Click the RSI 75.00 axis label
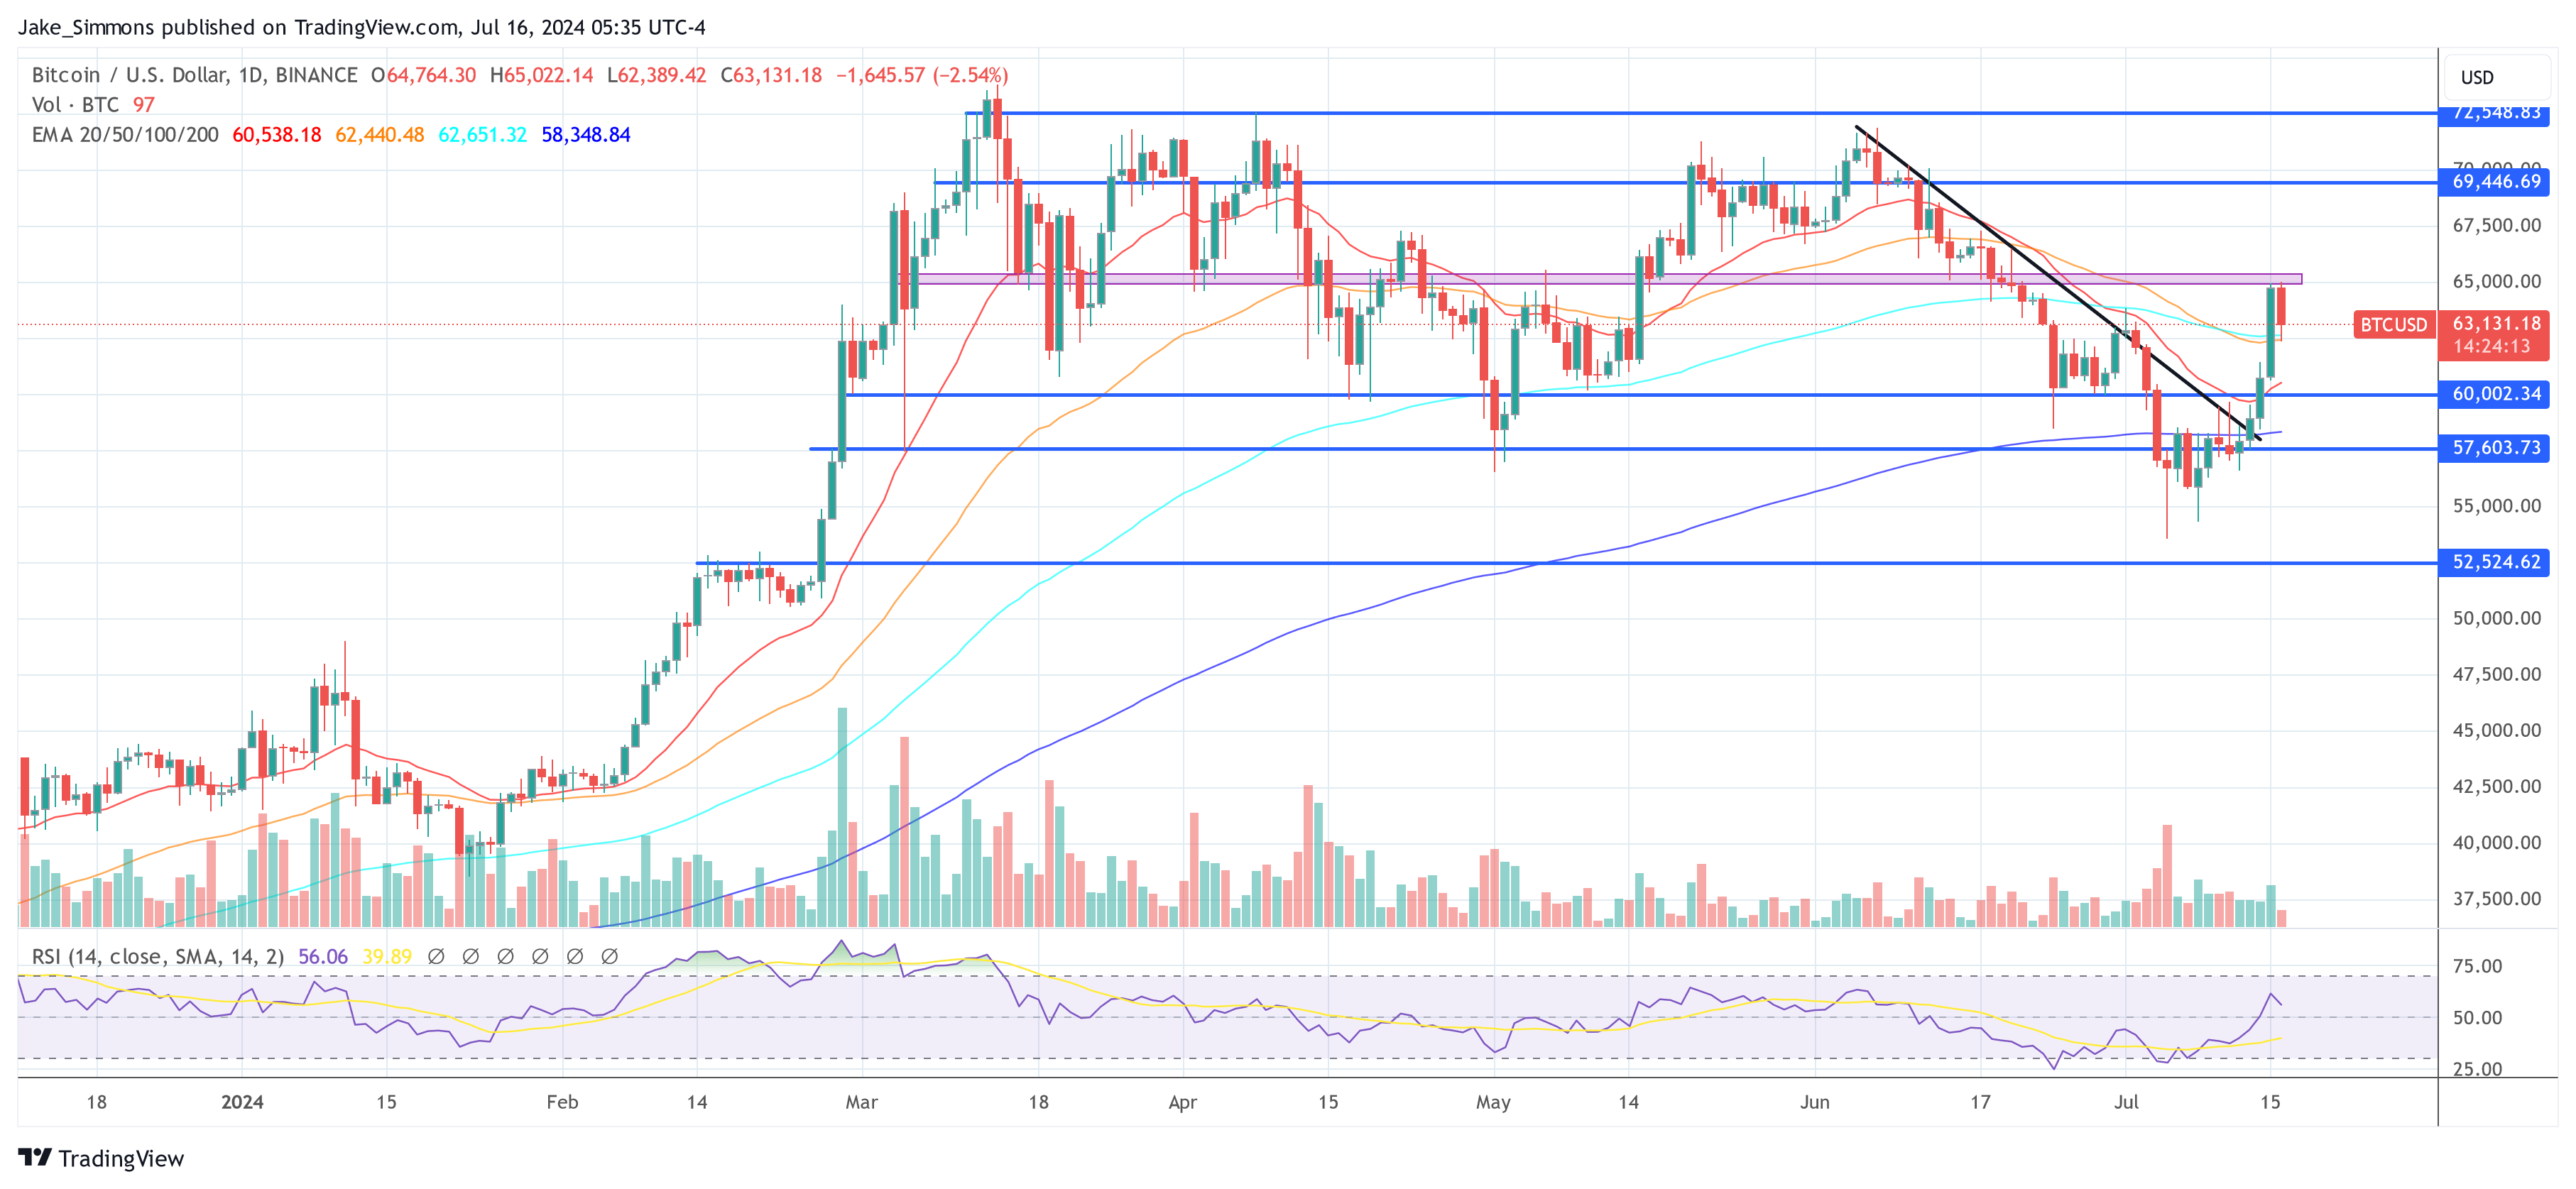This screenshot has width=2576, height=1189. pyautogui.click(x=2477, y=966)
